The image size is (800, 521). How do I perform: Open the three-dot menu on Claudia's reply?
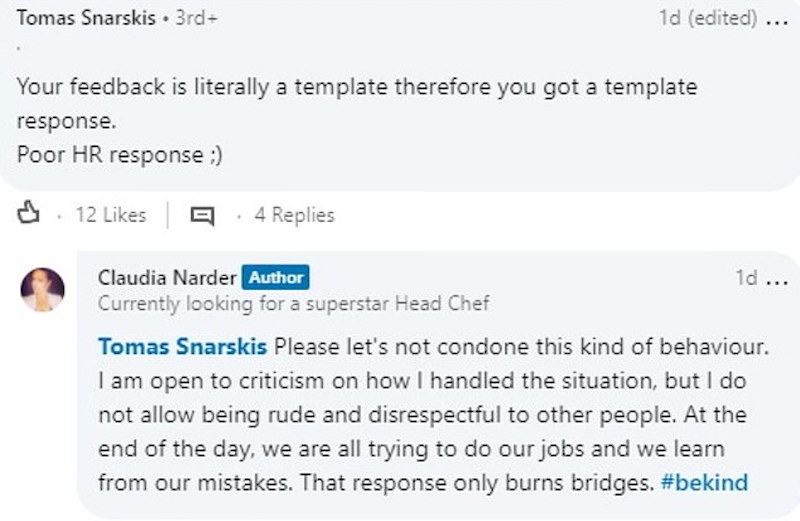click(778, 281)
